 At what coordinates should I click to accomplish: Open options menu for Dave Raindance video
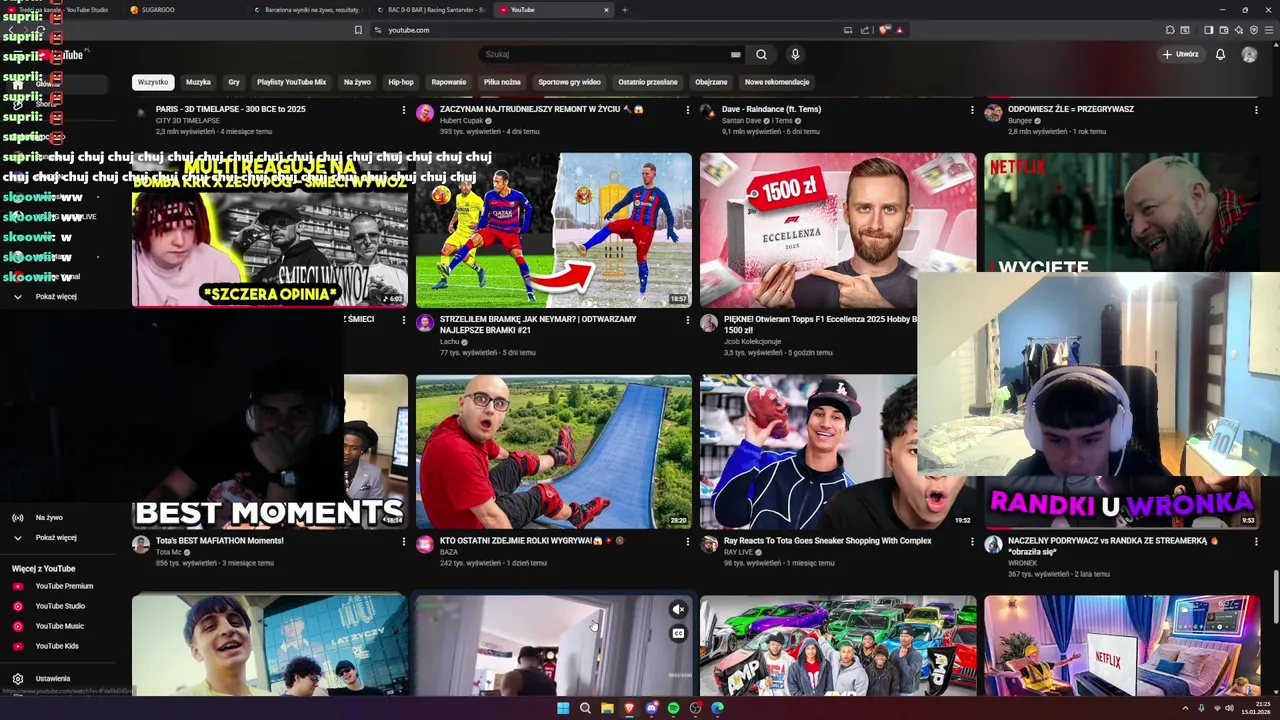[972, 109]
